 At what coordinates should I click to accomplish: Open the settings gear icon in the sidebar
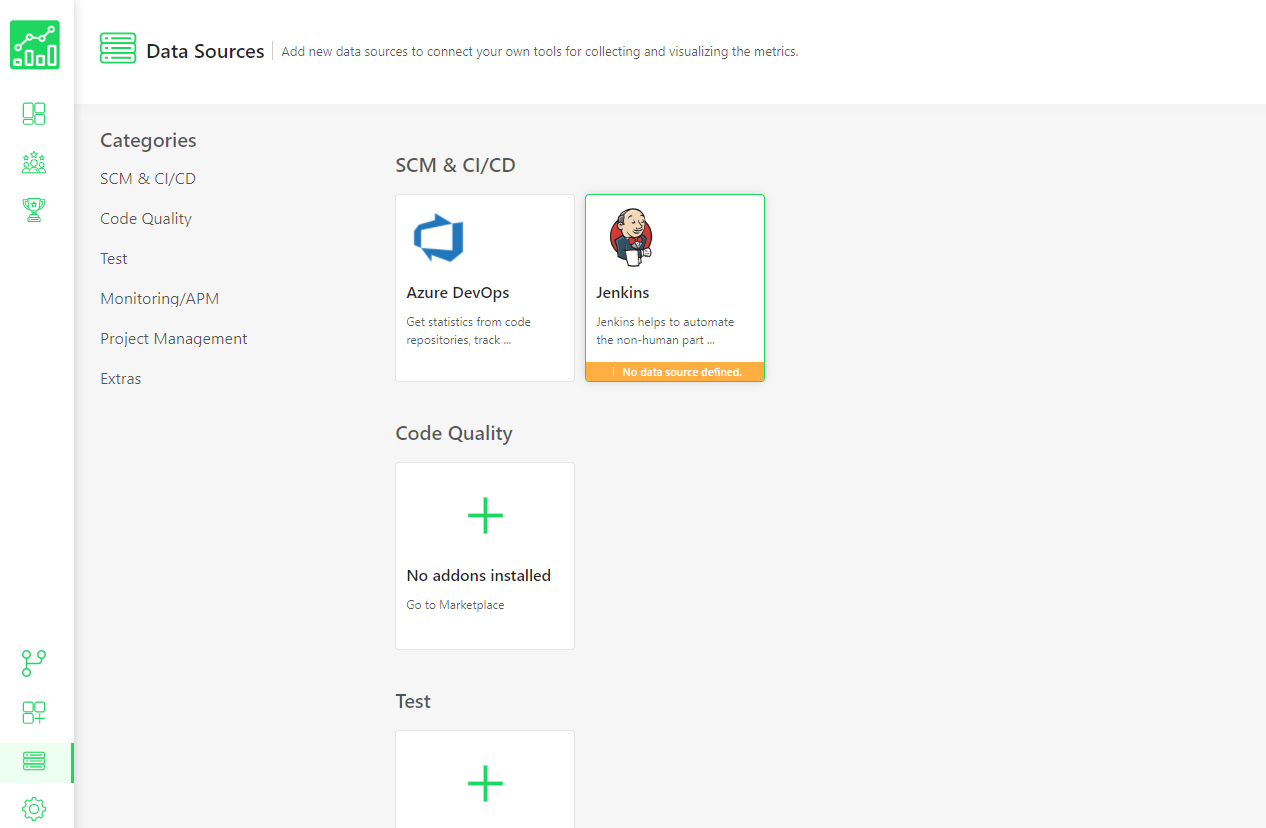pos(34,808)
